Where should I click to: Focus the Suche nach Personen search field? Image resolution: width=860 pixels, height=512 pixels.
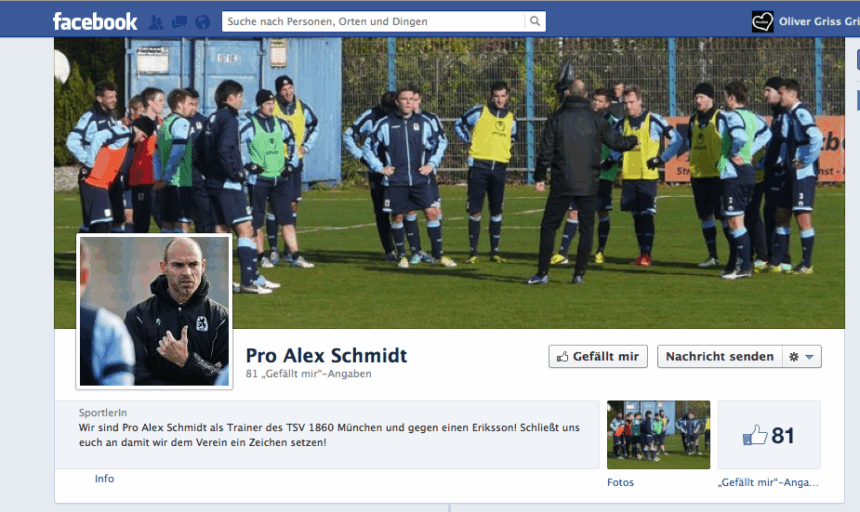(x=373, y=21)
